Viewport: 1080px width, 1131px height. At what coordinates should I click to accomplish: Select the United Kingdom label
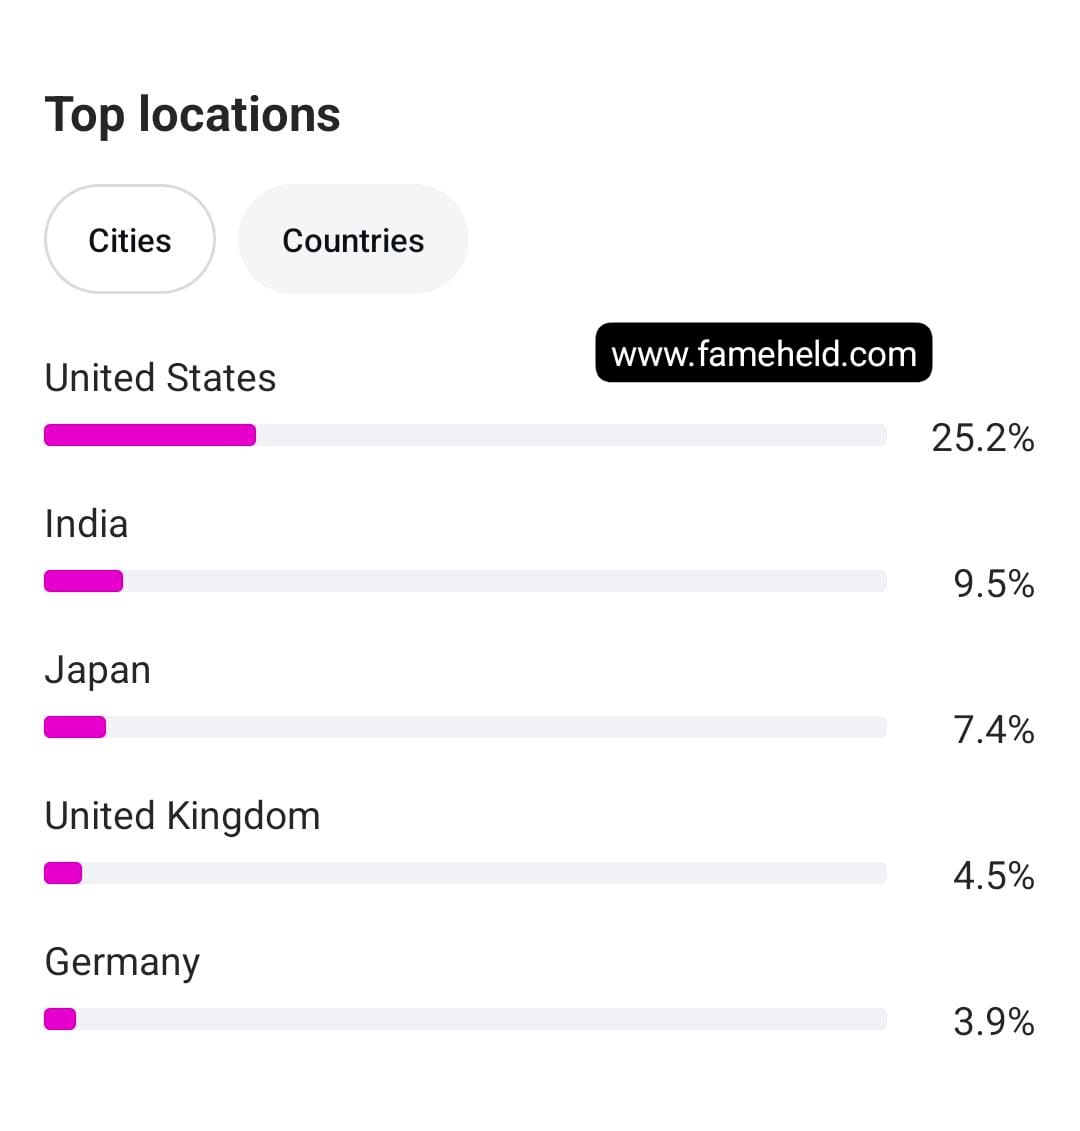(x=182, y=816)
